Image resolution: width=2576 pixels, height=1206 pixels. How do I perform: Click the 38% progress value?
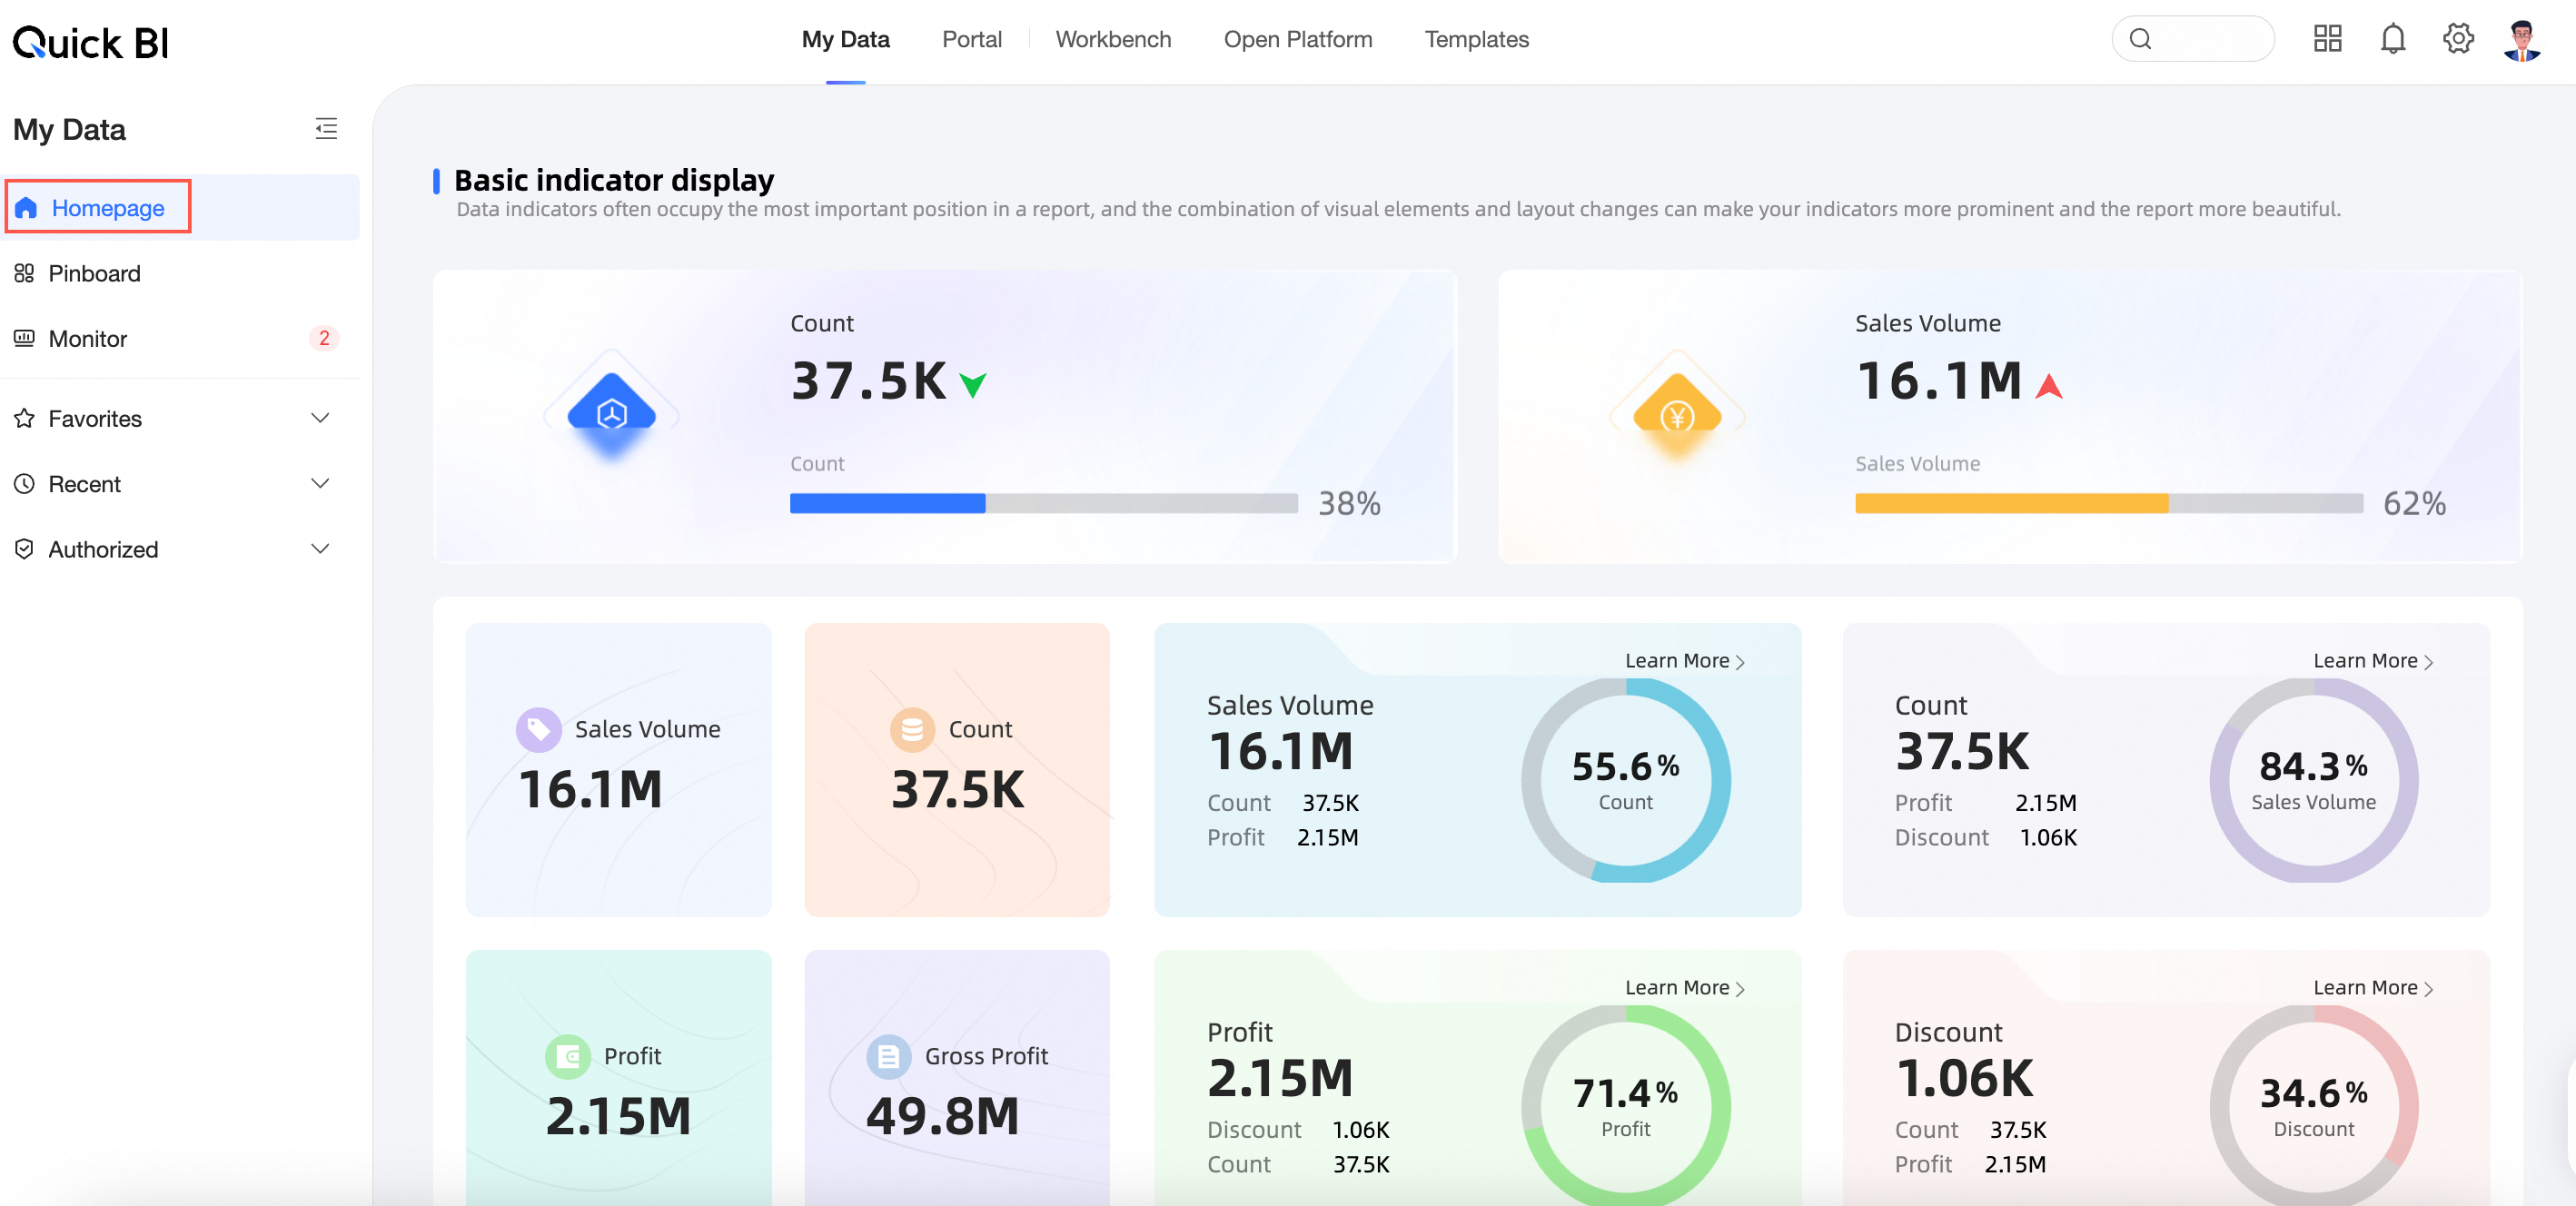click(1349, 503)
